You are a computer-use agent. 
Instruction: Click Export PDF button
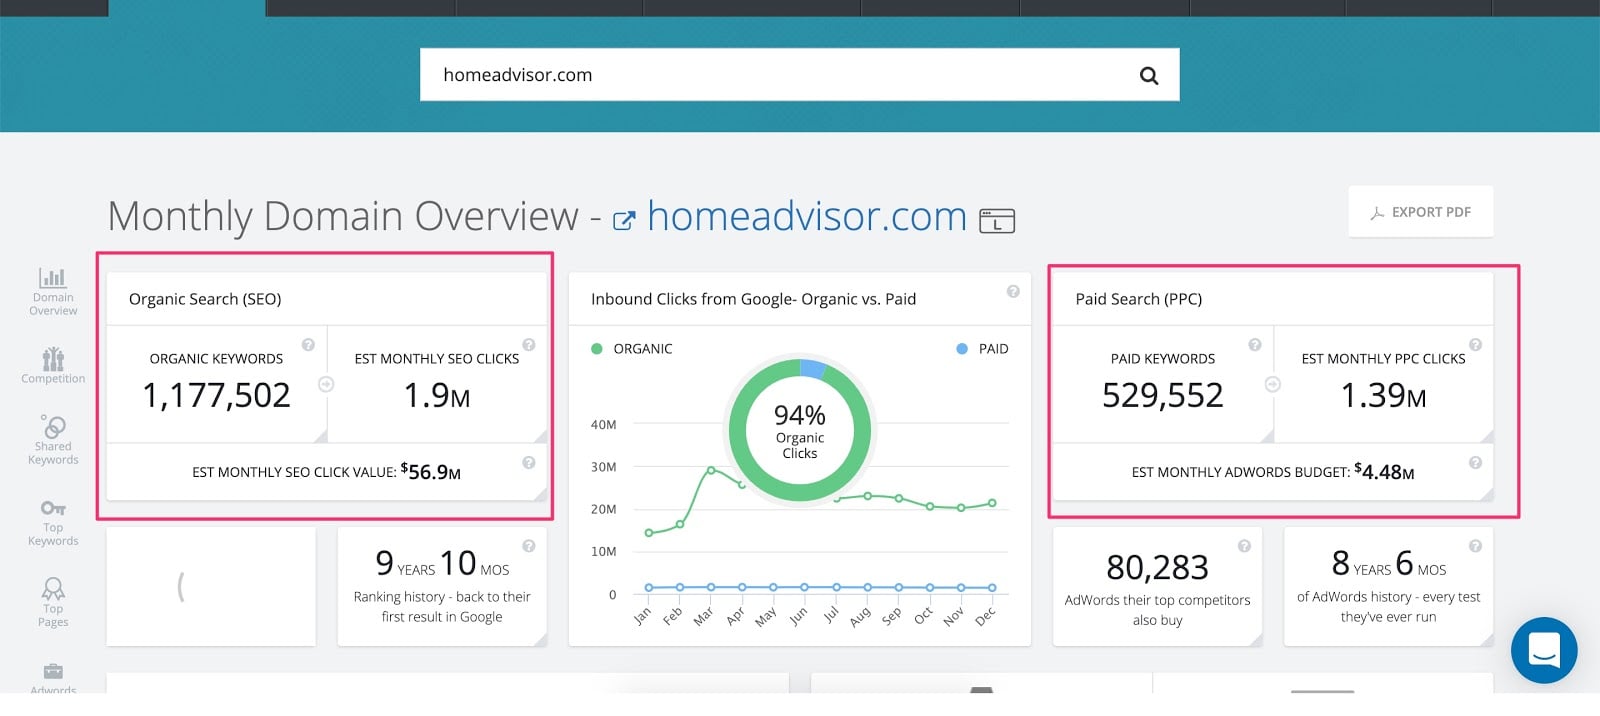pos(1420,212)
